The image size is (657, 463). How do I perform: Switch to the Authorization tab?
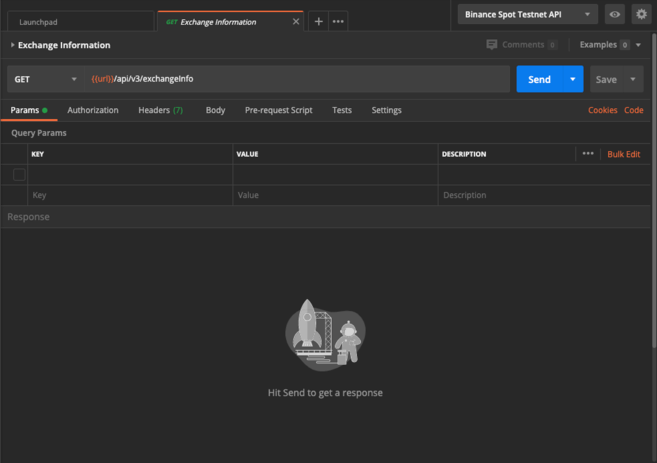pyautogui.click(x=93, y=110)
